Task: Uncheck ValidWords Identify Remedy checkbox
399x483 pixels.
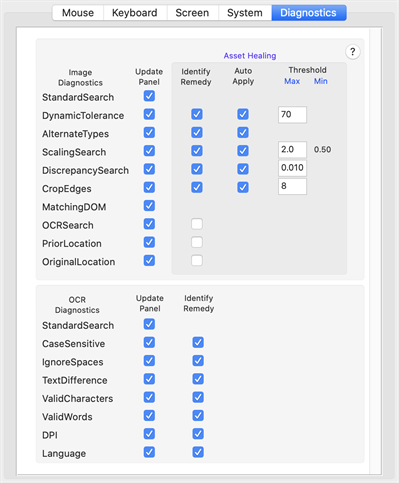Action: tap(198, 416)
